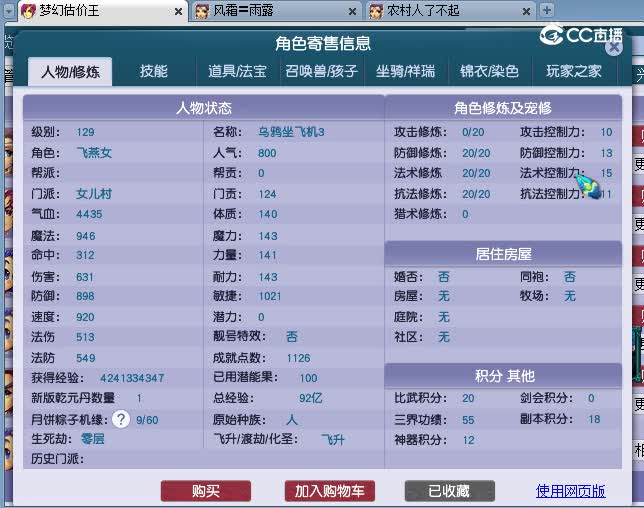Click the 副本积分 value 18

[594, 419]
